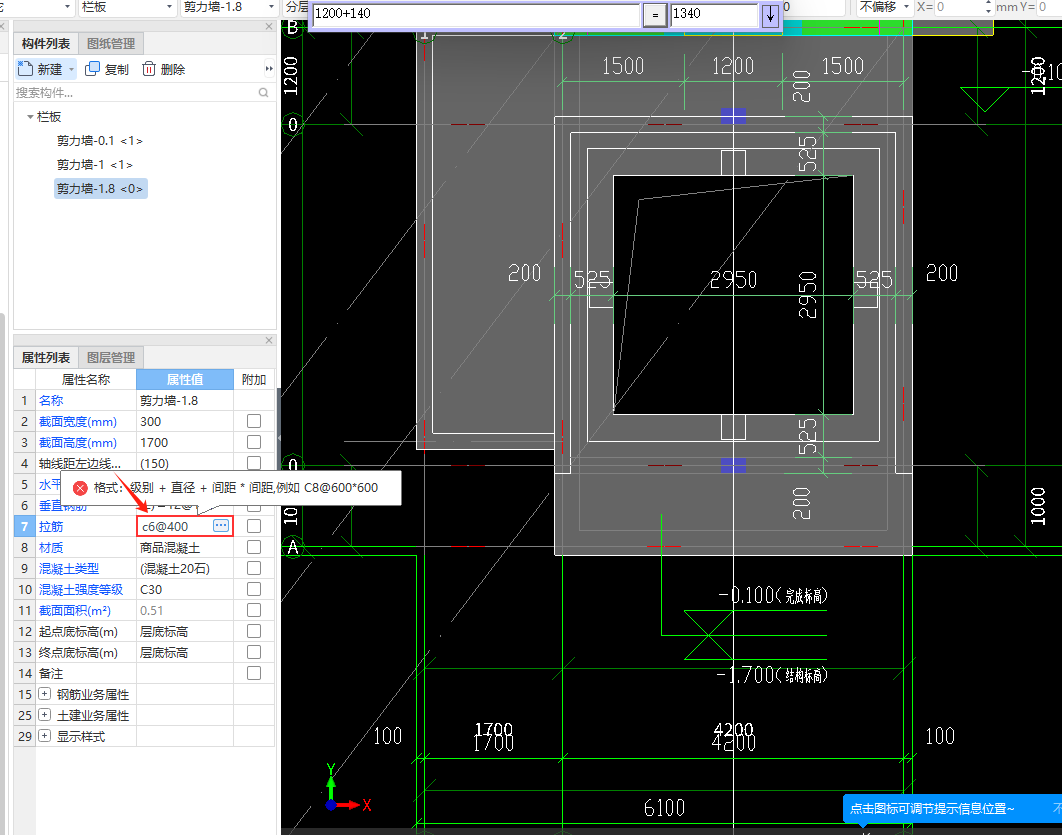Viewport: 1062px width, 835px height.
Task: Select 剪力墙-1.8 in component tree
Action: (x=100, y=188)
